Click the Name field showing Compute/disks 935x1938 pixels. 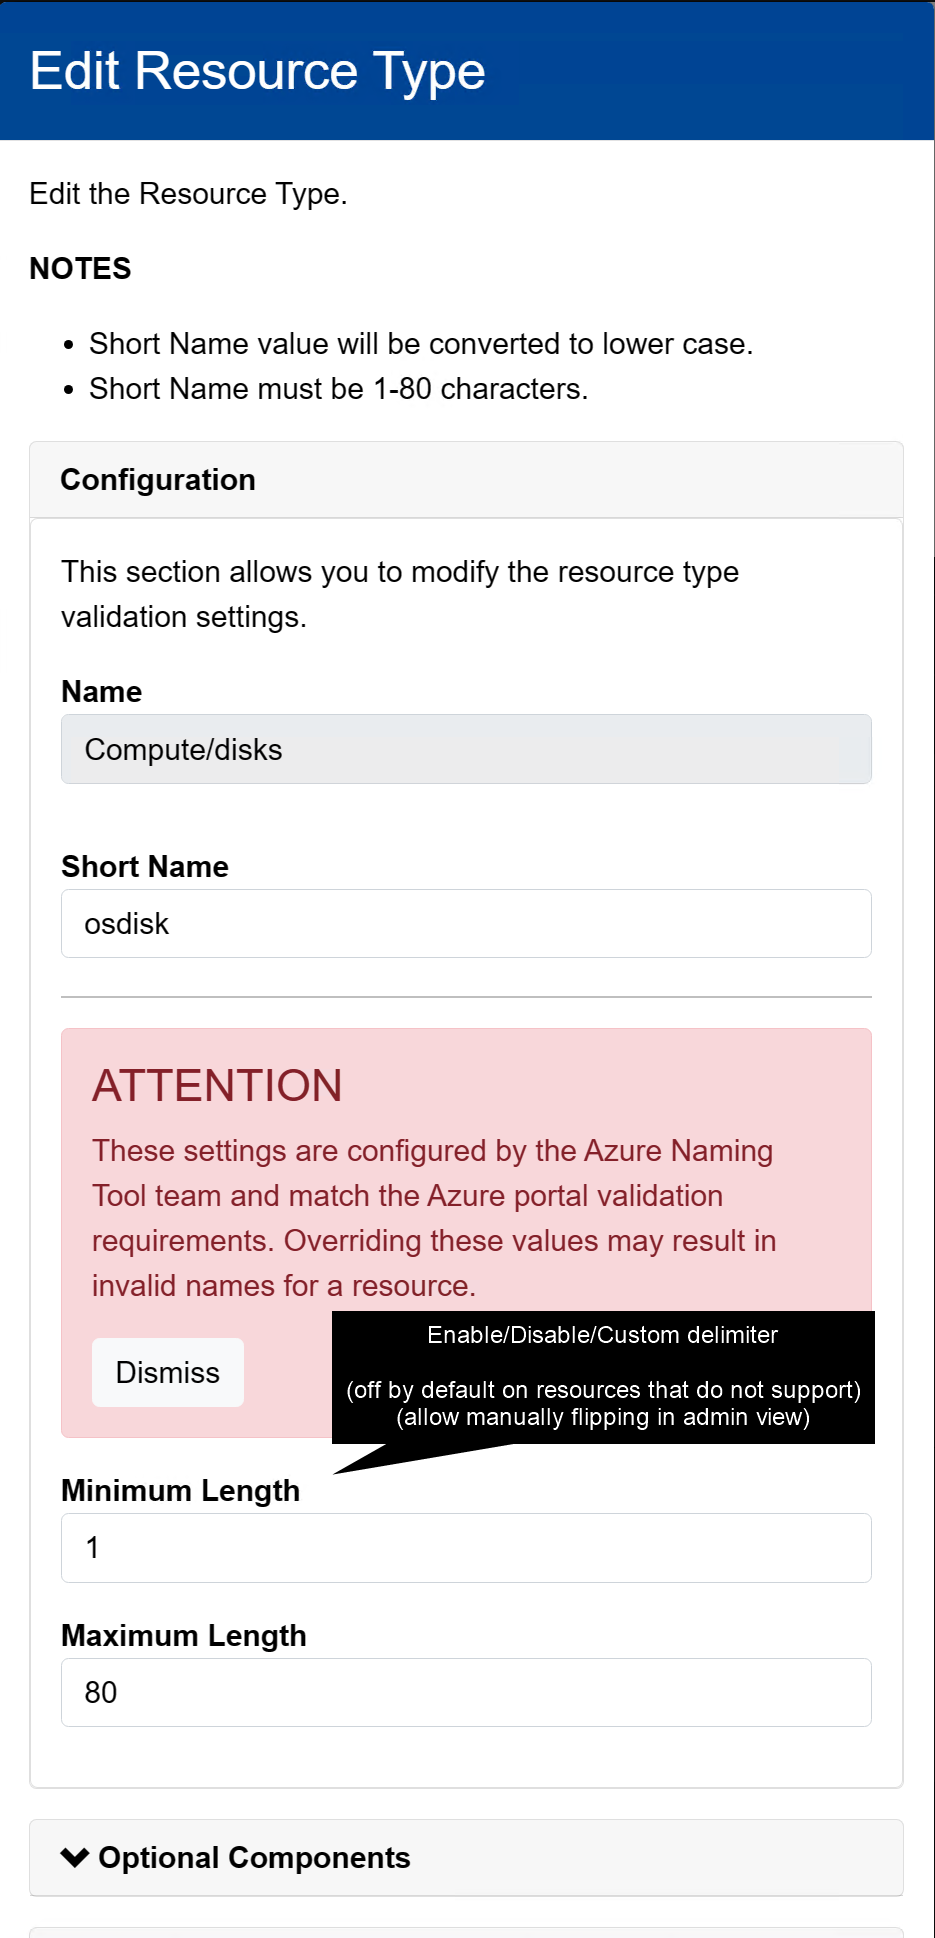[466, 749]
